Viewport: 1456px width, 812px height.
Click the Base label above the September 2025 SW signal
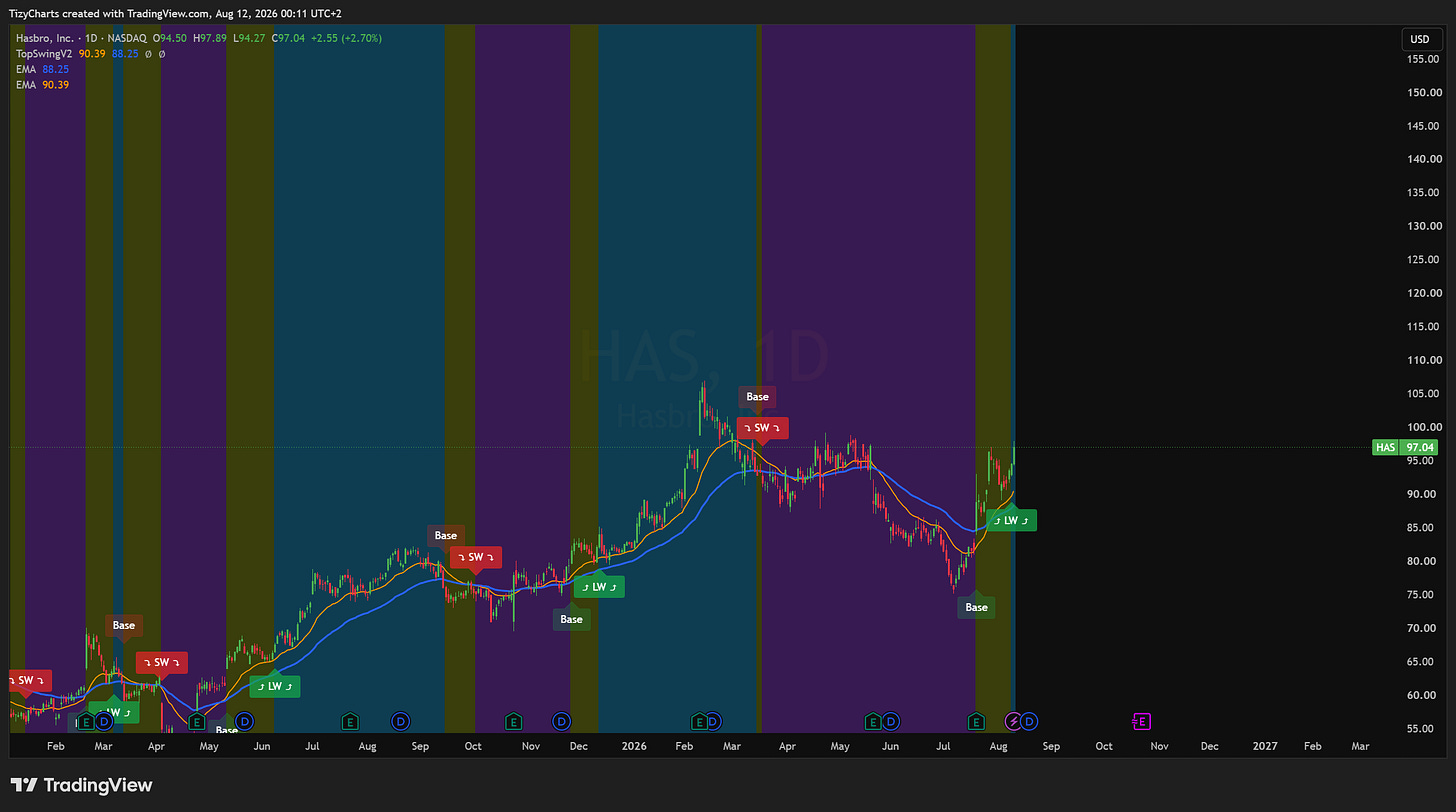(445, 536)
